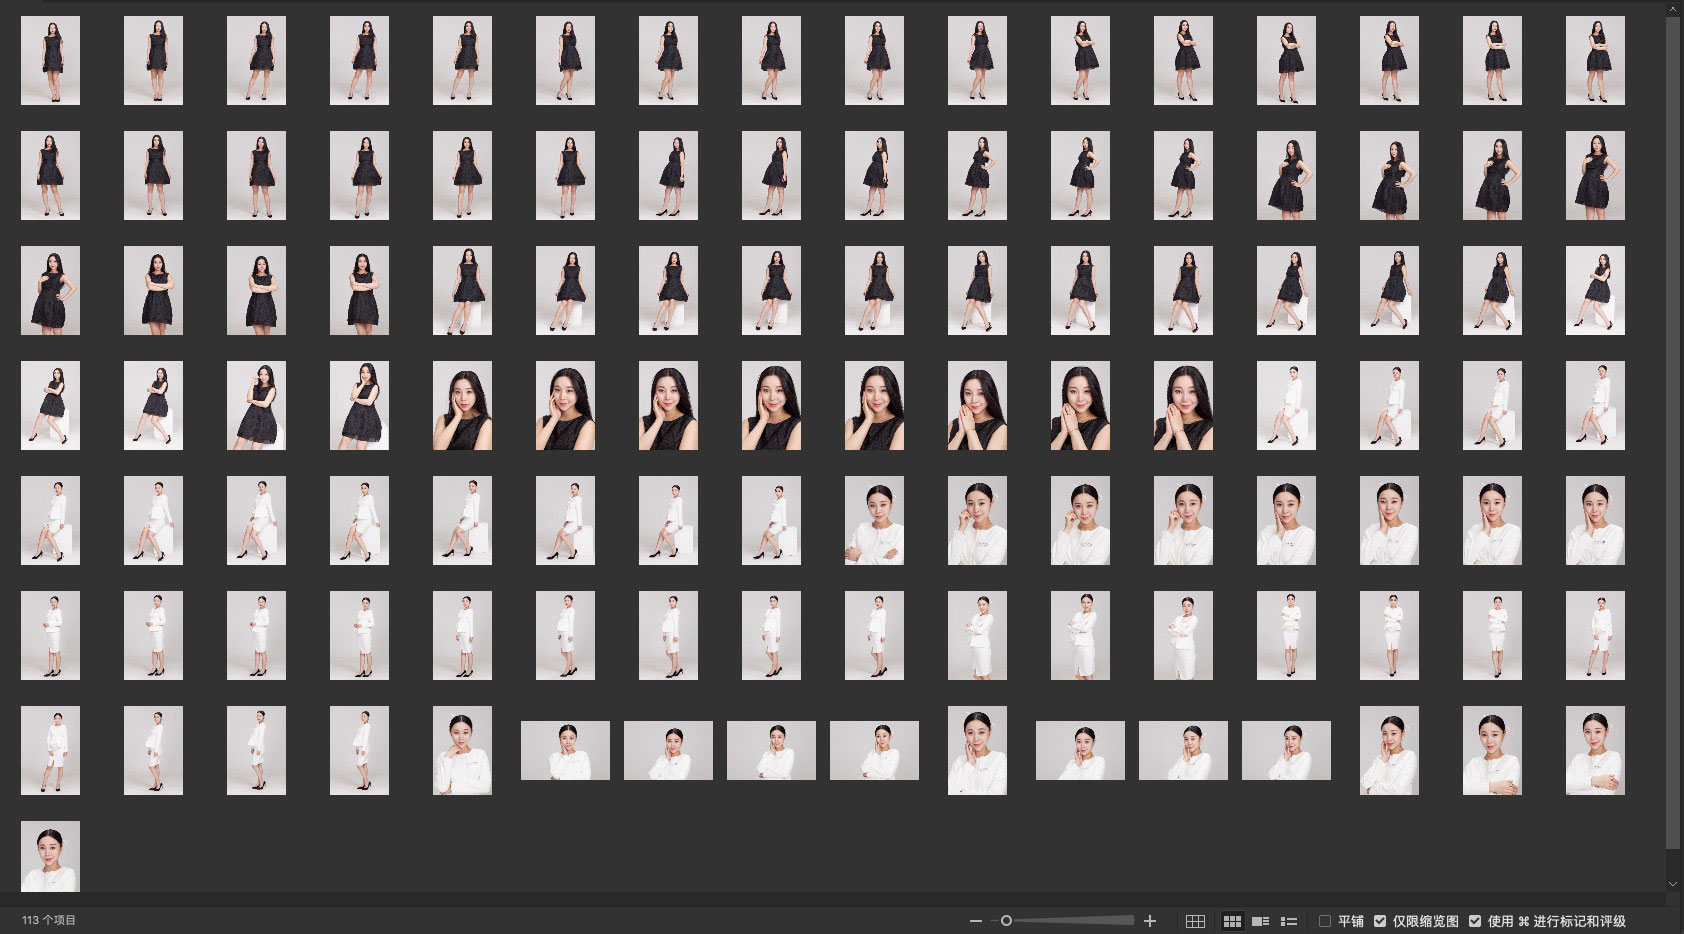
Task: Select the first thumbnail in the top row
Action: [50, 60]
